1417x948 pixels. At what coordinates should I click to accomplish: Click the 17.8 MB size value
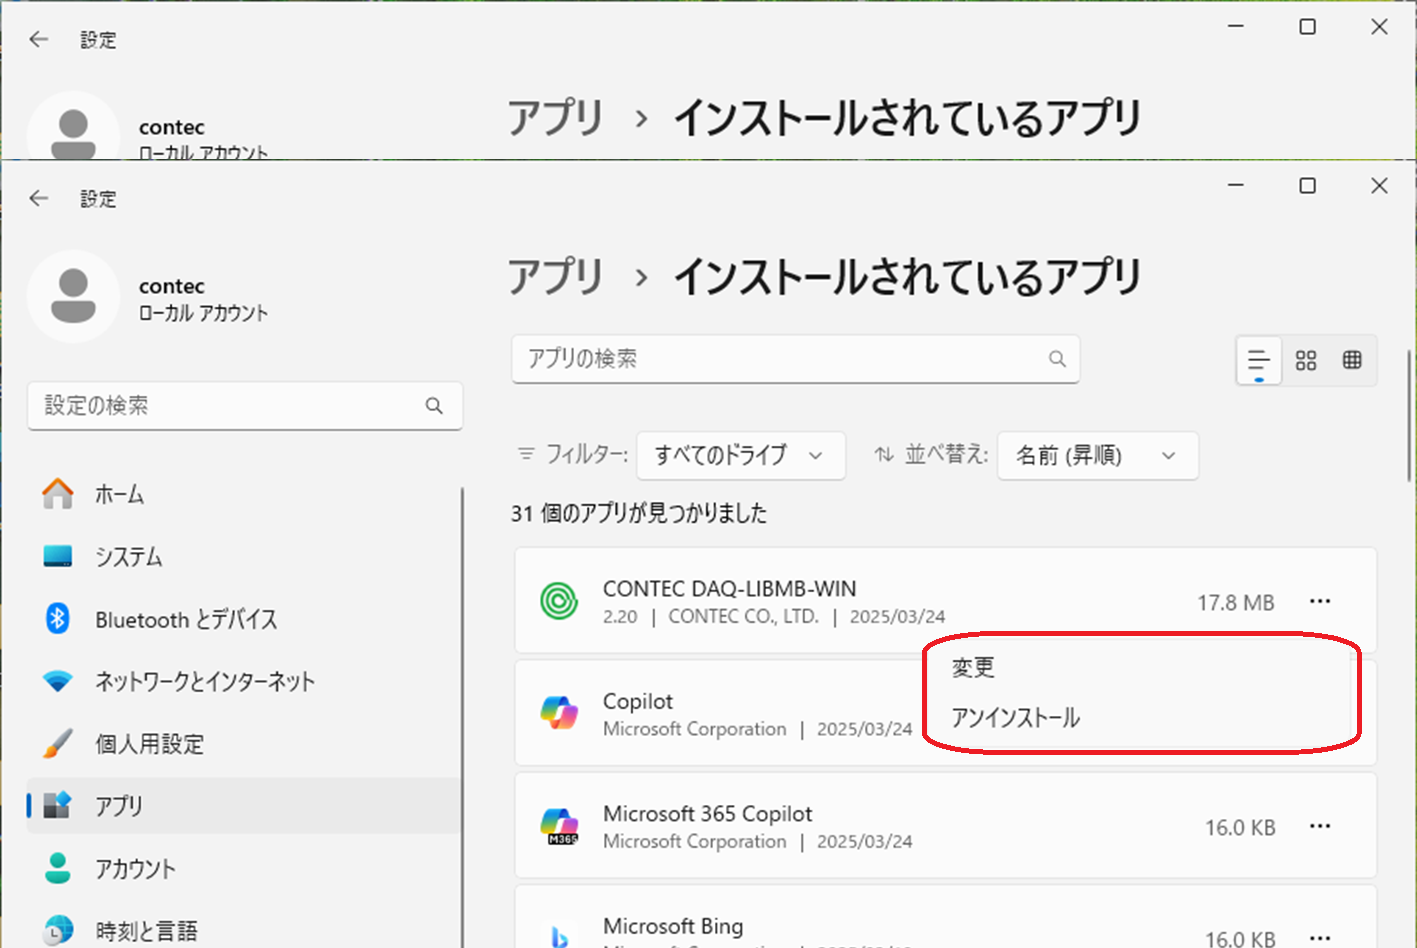(x=1236, y=602)
